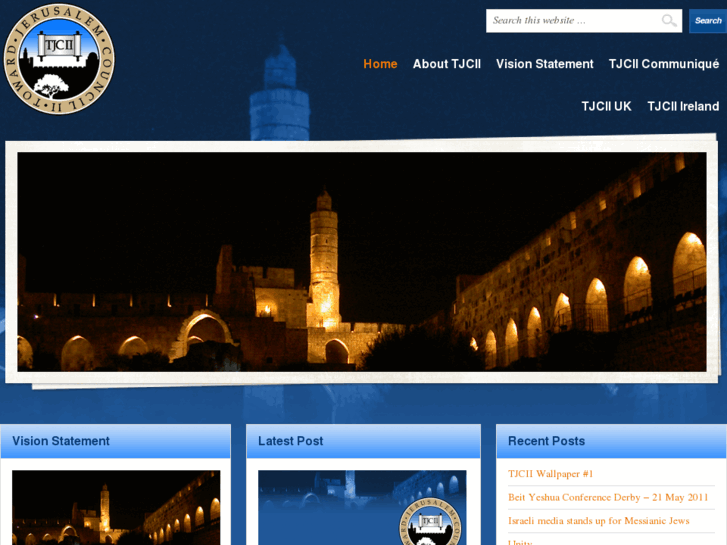
Task: Open the TJCII UK page
Action: point(606,106)
